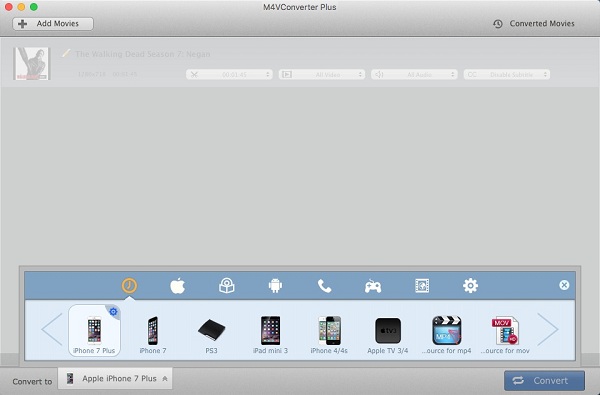Open iPhone 7 Plus profile settings gear
Screen dimensions: 600x395
click(113, 312)
